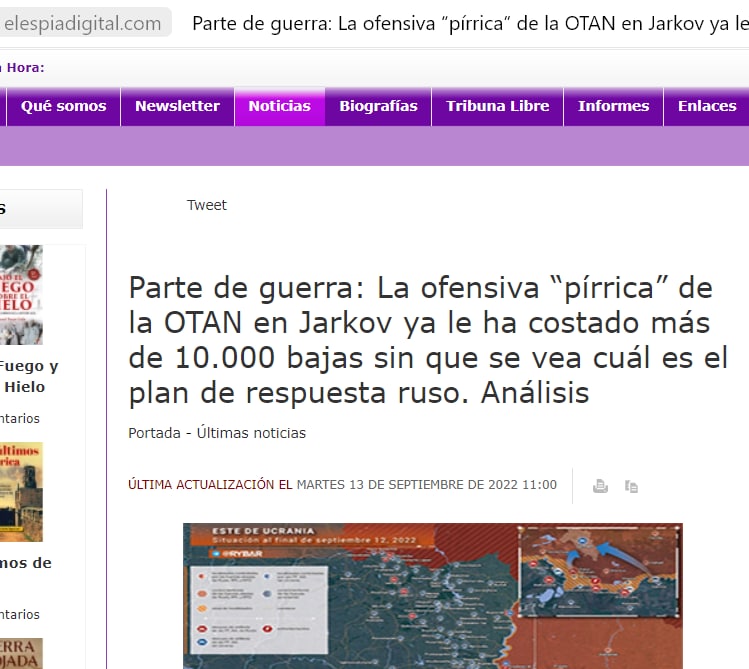Click the Últimas noticias breadcrumb link
749x669 pixels.
tap(251, 433)
